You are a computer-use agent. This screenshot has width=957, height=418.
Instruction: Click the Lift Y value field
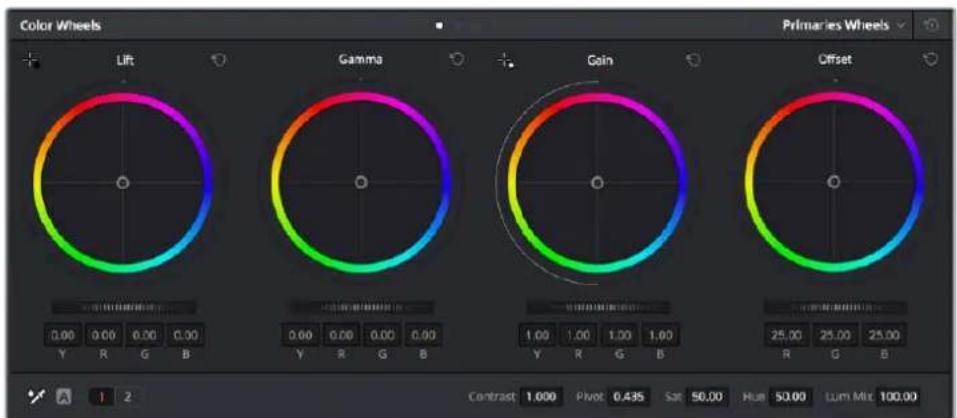[x=63, y=335]
